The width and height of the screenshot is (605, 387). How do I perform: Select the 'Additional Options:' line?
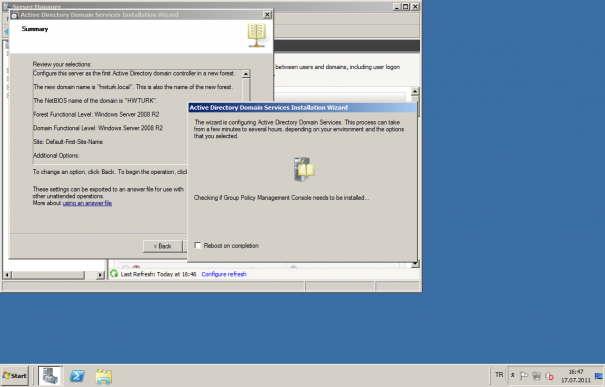point(56,155)
